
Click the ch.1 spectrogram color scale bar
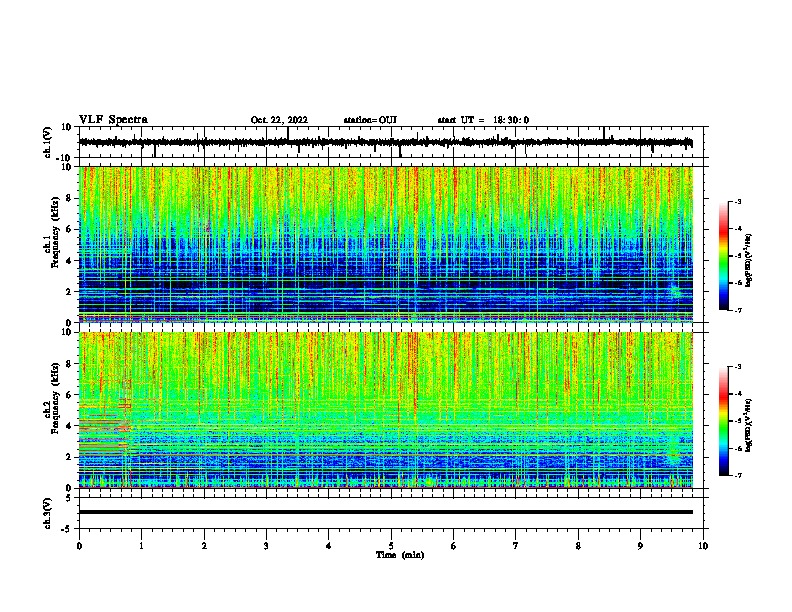724,256
